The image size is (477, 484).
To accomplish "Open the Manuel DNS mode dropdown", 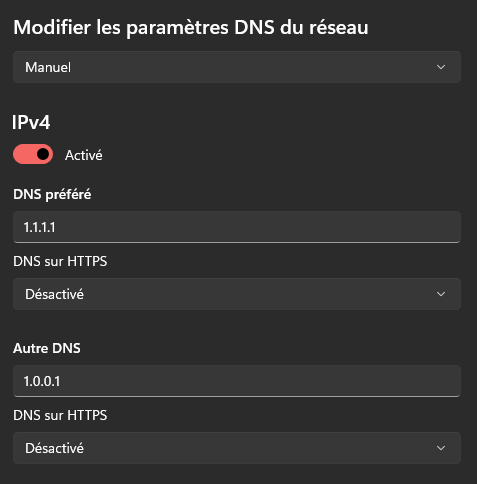I will pyautogui.click(x=237, y=67).
